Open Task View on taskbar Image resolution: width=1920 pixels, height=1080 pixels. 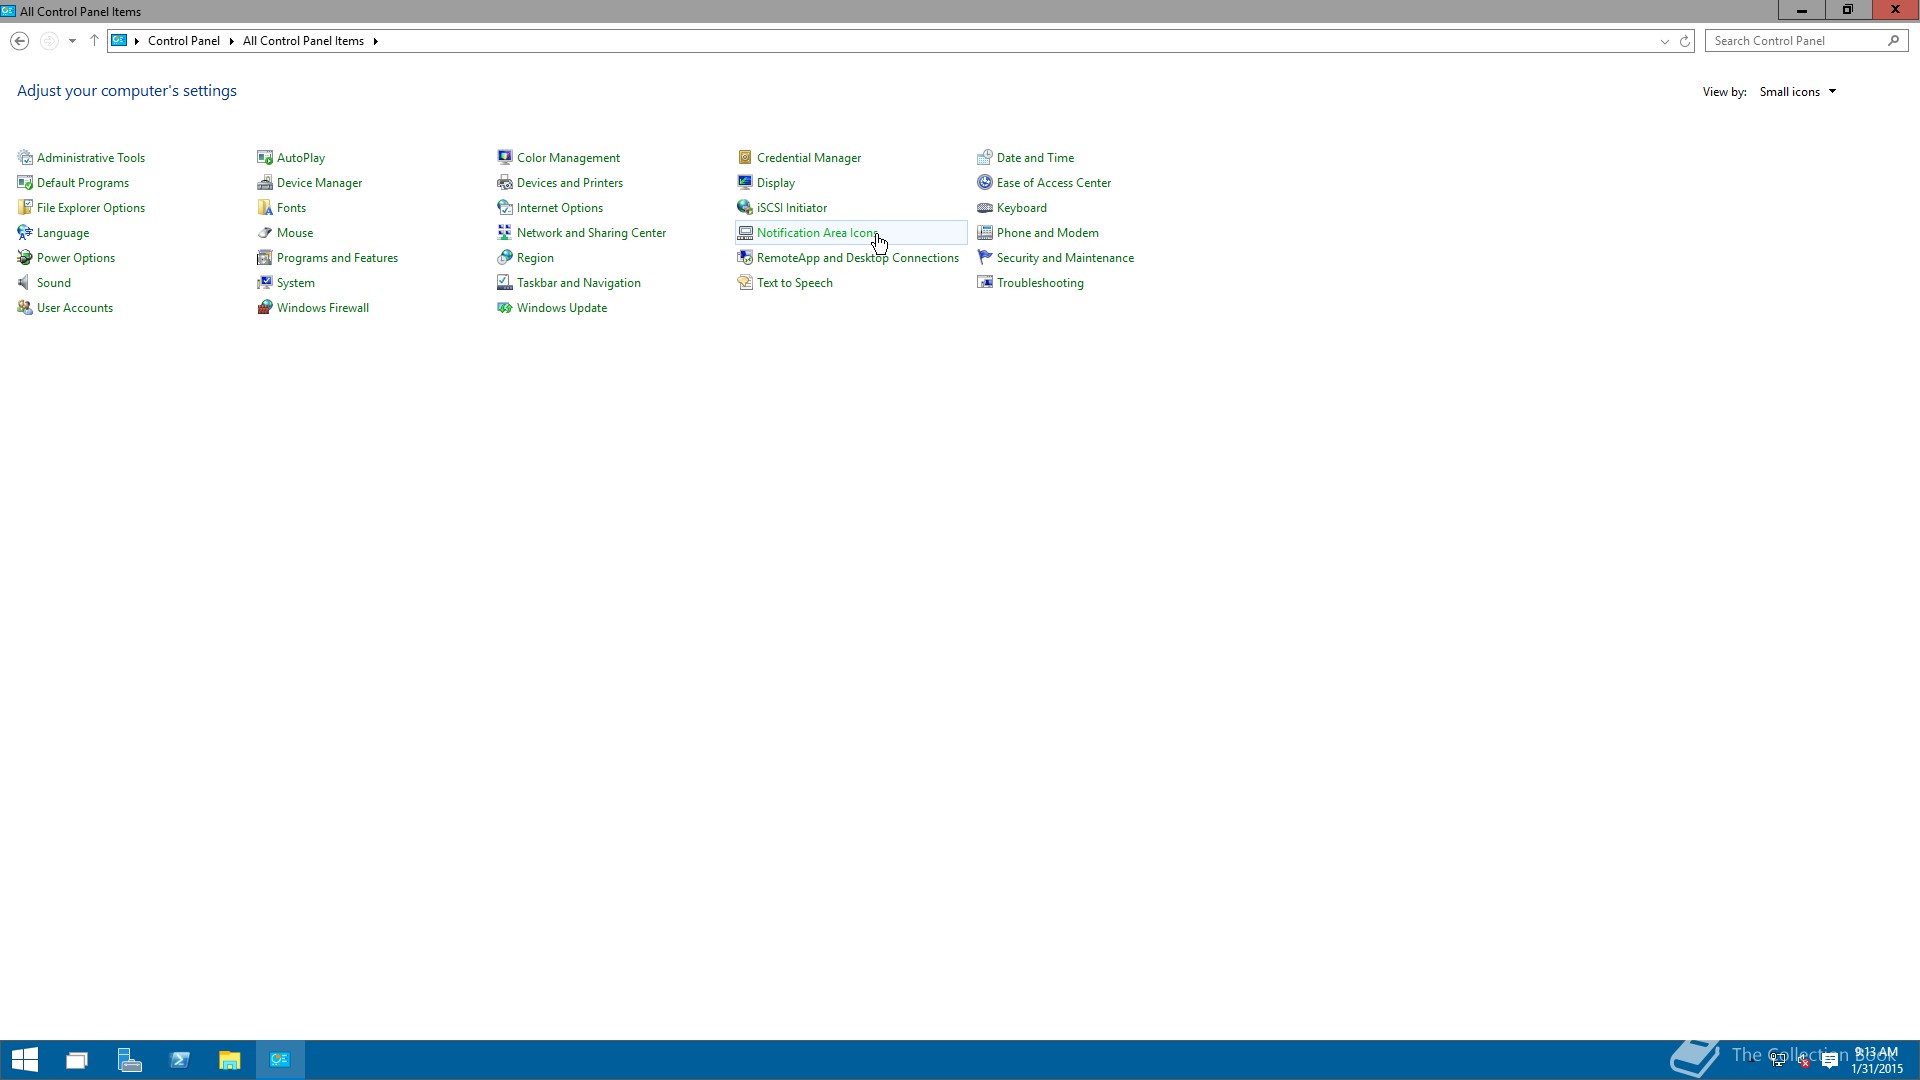(77, 1060)
